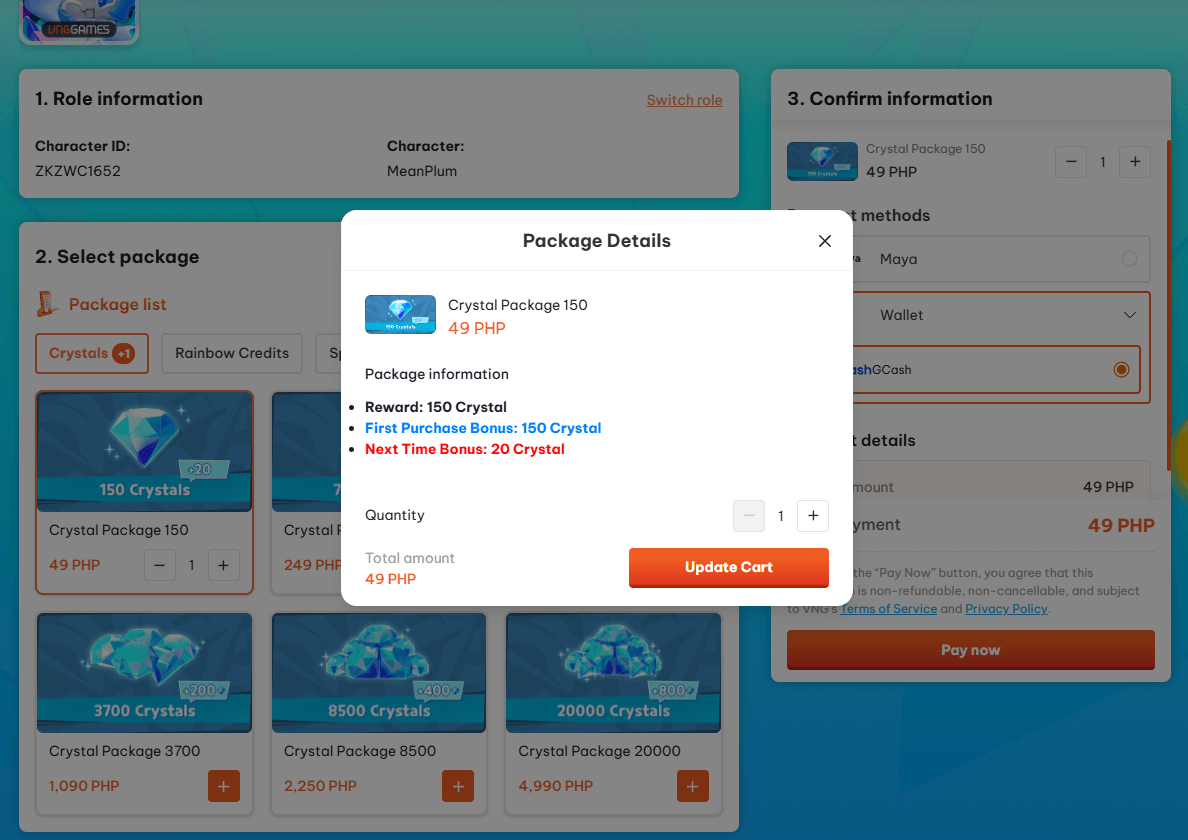The height and width of the screenshot is (840, 1188).
Task: Switch to the Crystals tab
Action: coord(91,353)
